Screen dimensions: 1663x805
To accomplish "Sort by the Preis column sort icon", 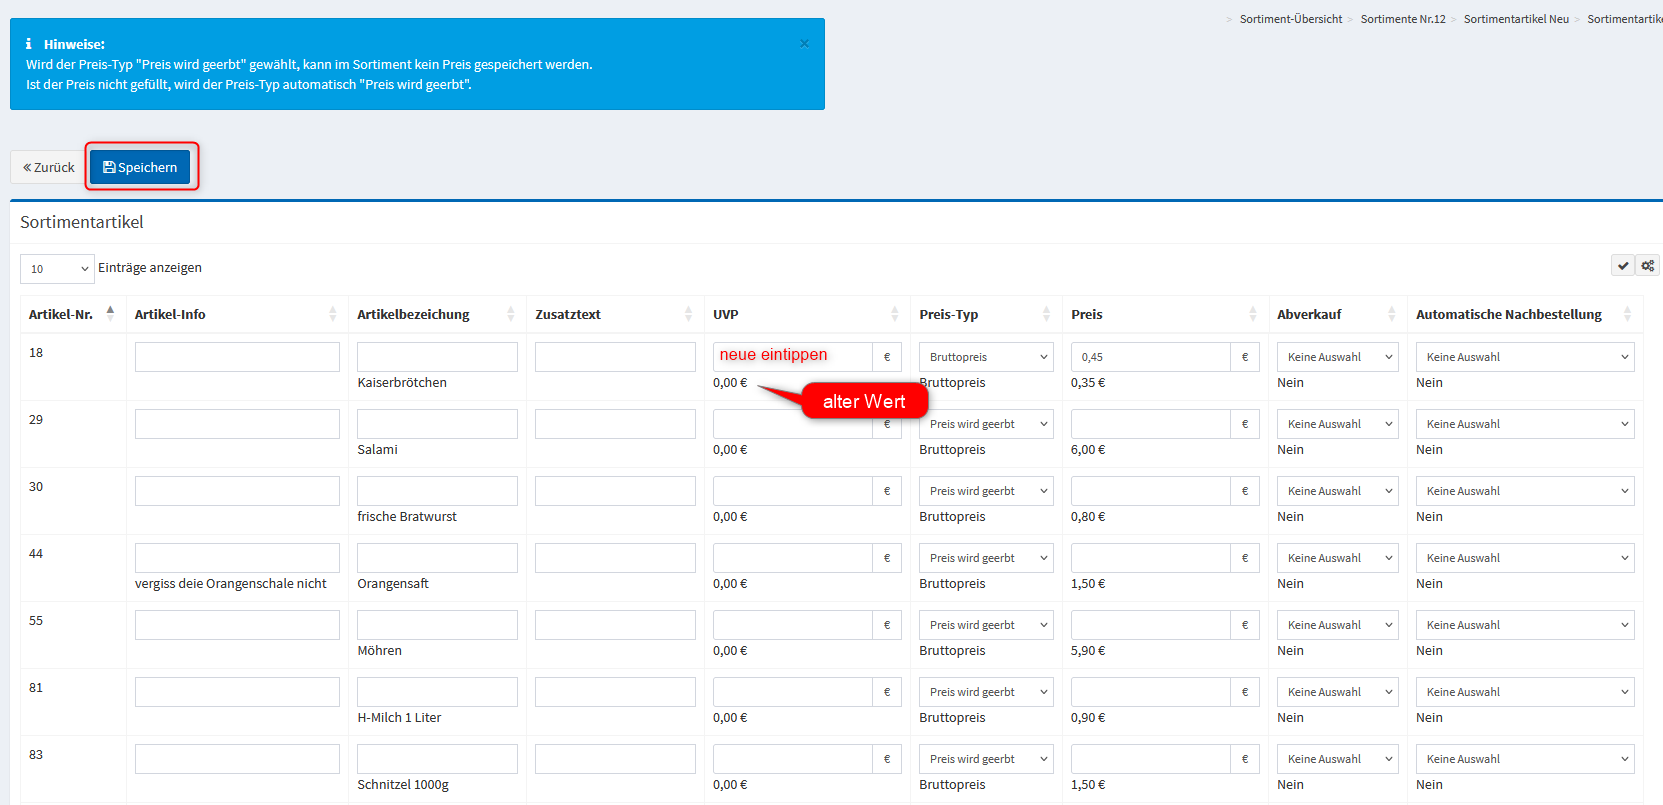I will click(x=1252, y=314).
